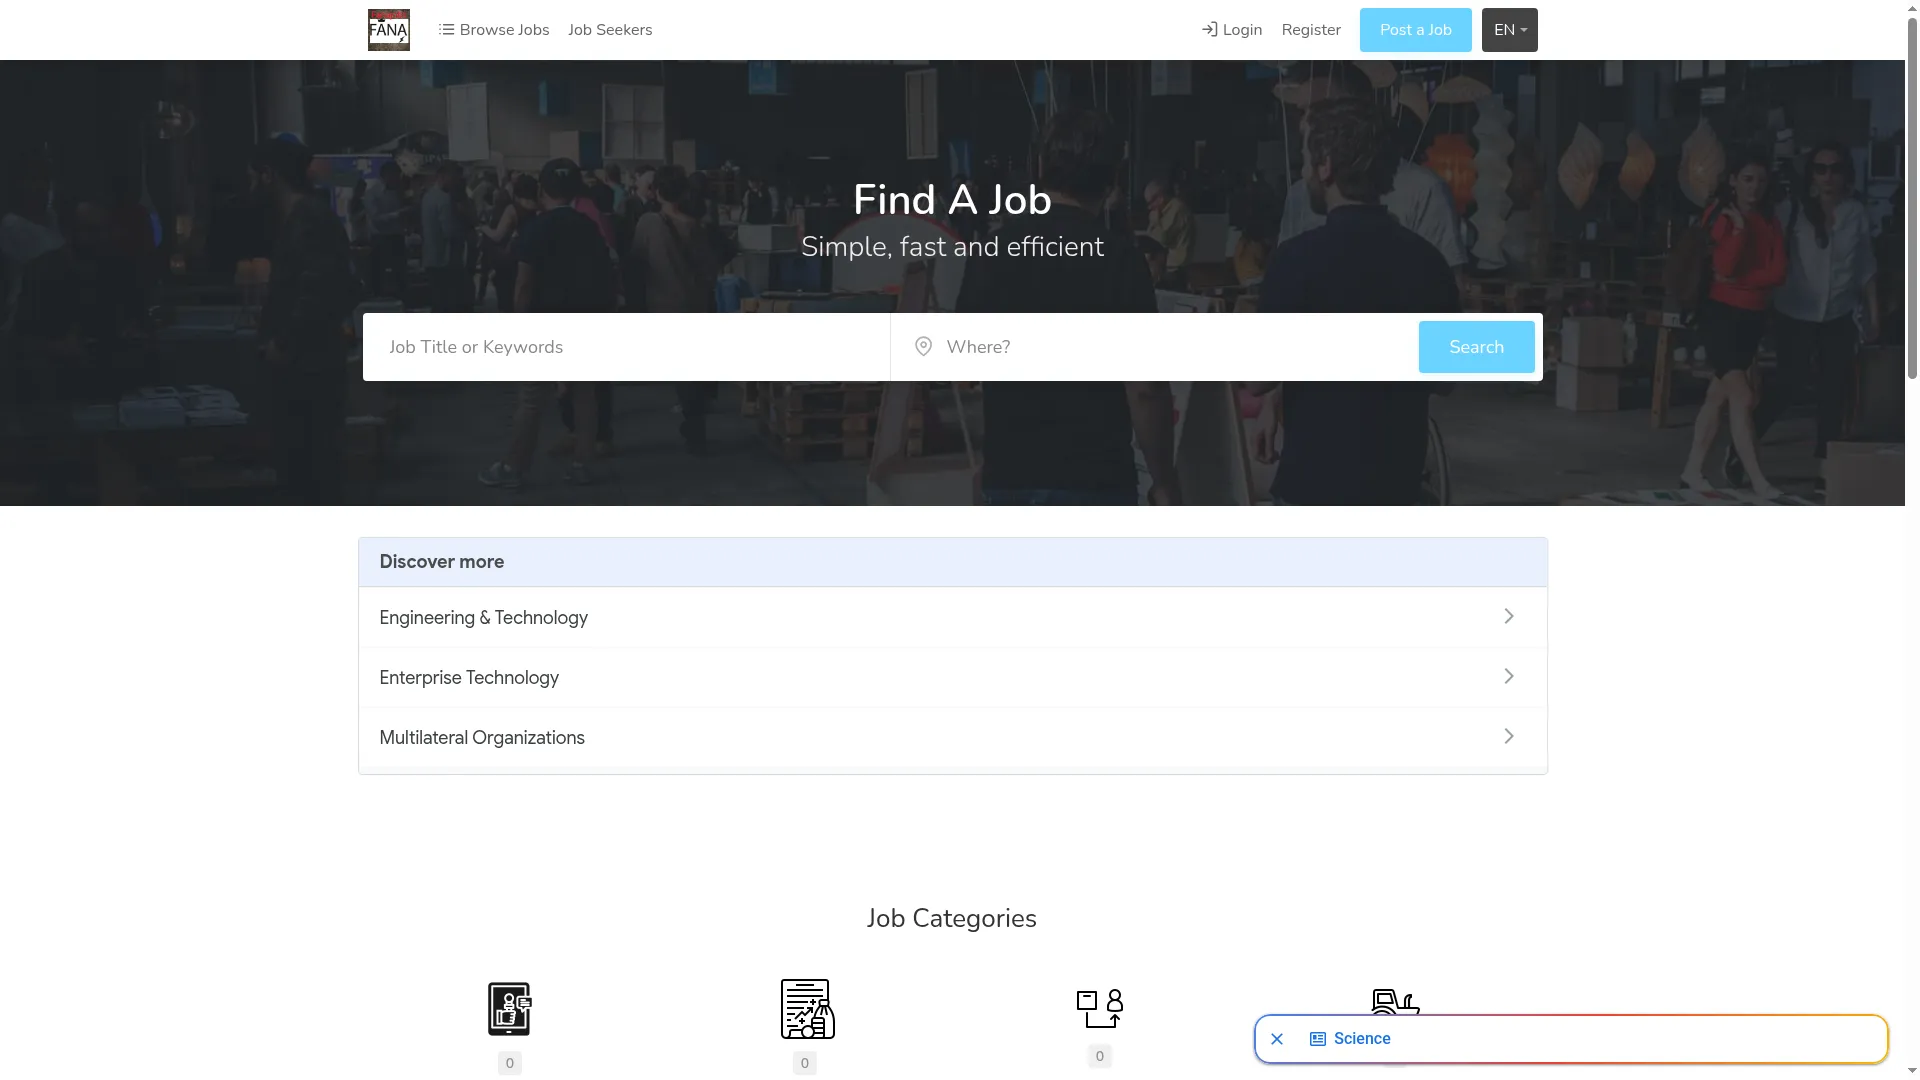Expand chevron on Multilateral Organizations row

pos(1509,737)
